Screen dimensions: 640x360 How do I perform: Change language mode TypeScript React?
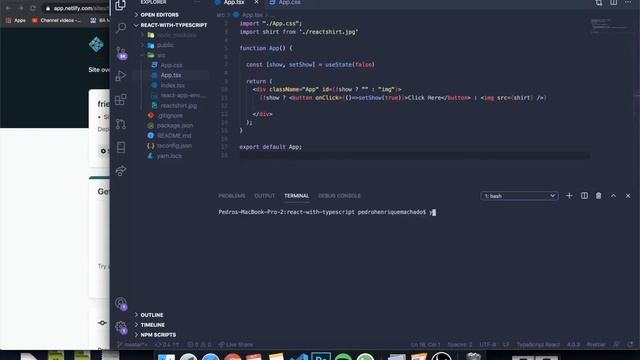click(x=538, y=344)
